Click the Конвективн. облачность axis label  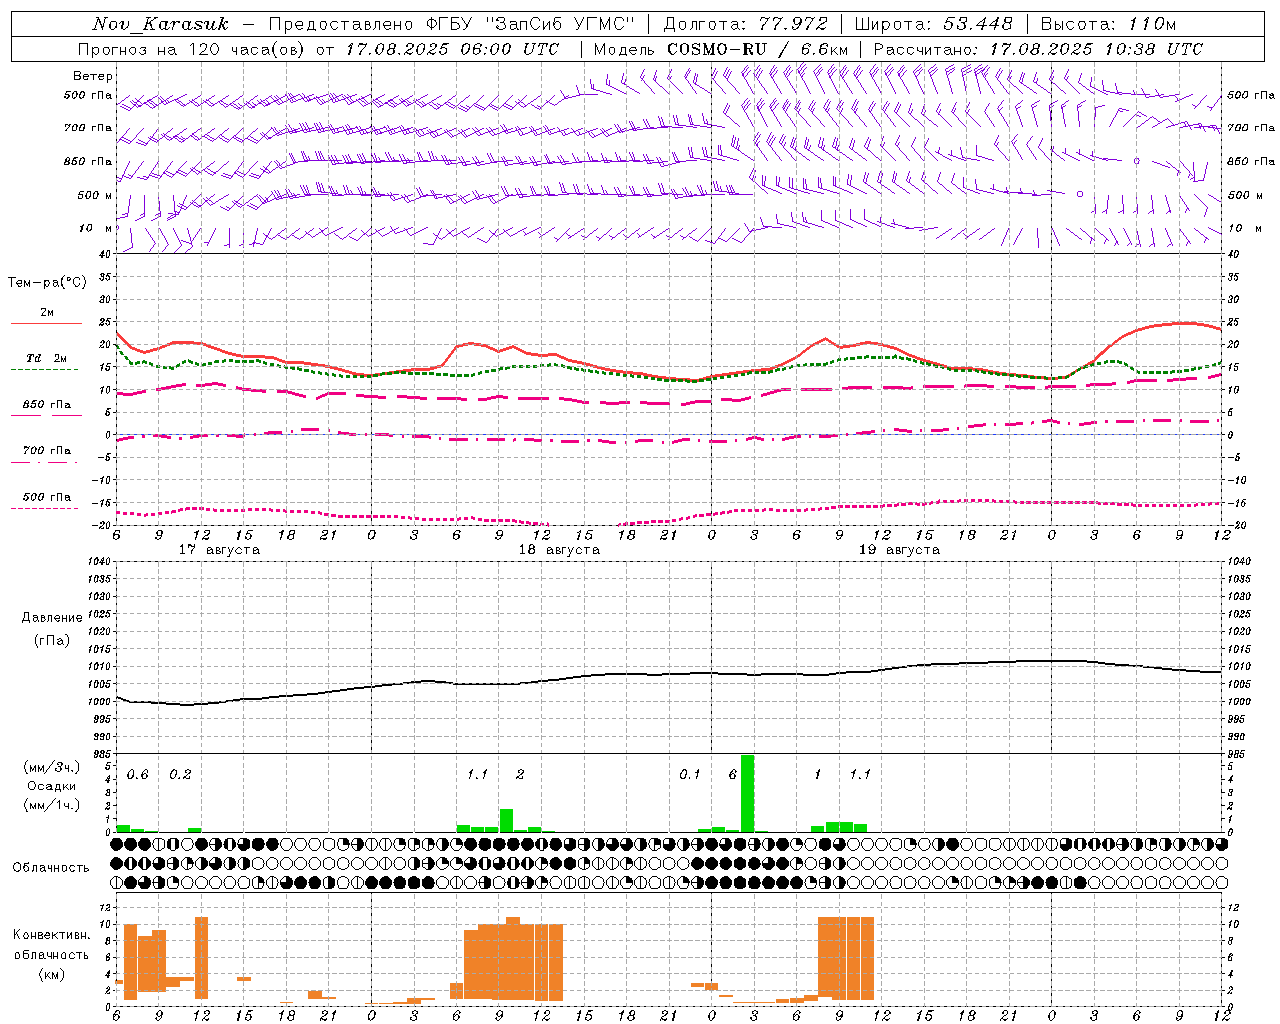pyautogui.click(x=51, y=954)
